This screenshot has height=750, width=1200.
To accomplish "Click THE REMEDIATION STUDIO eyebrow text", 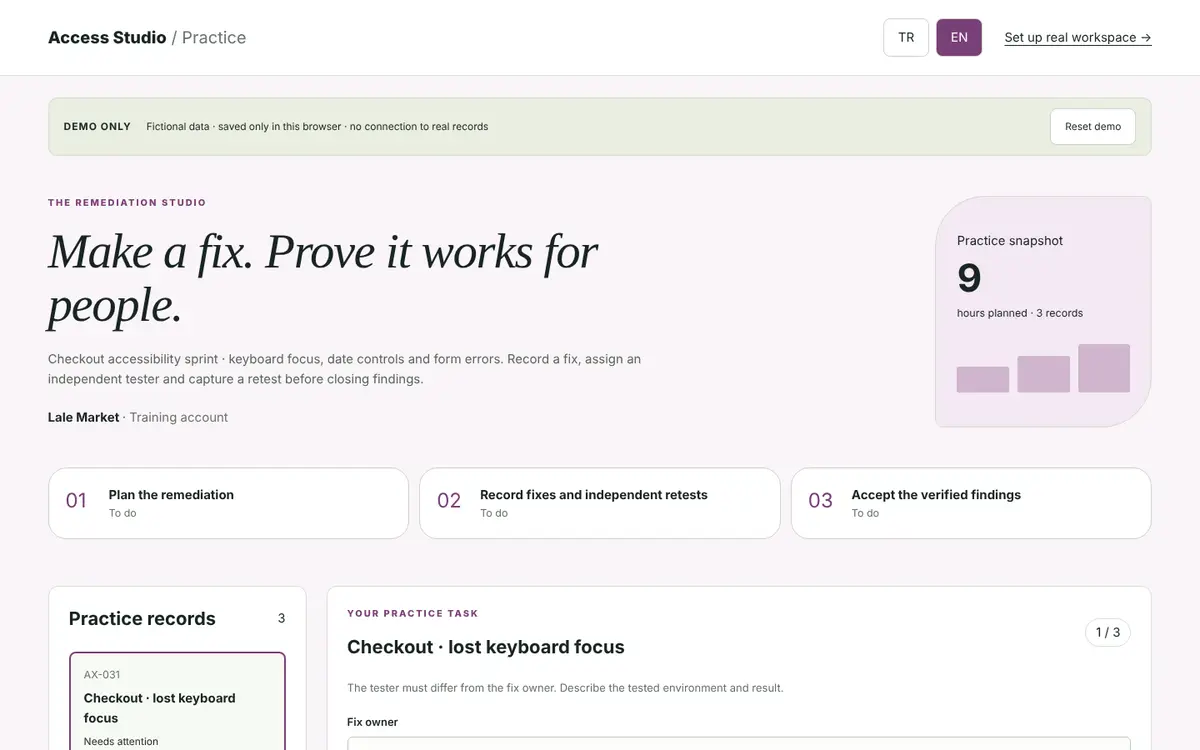I will (127, 203).
